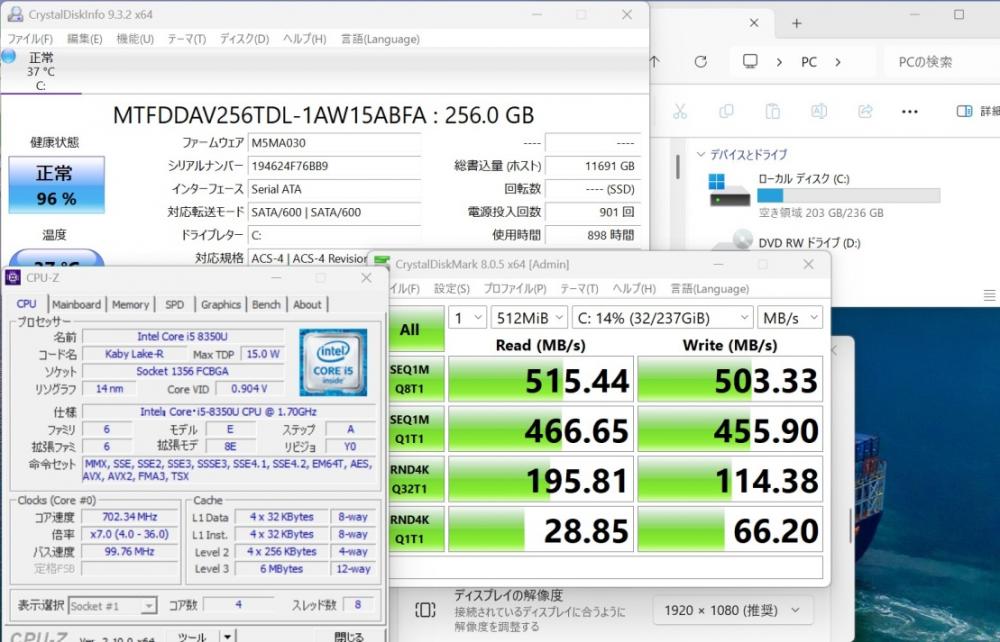Image resolution: width=1000 pixels, height=642 pixels.
Task: Open the 言語(Language) menu in CrystalDiskInfo
Action: (x=380, y=39)
